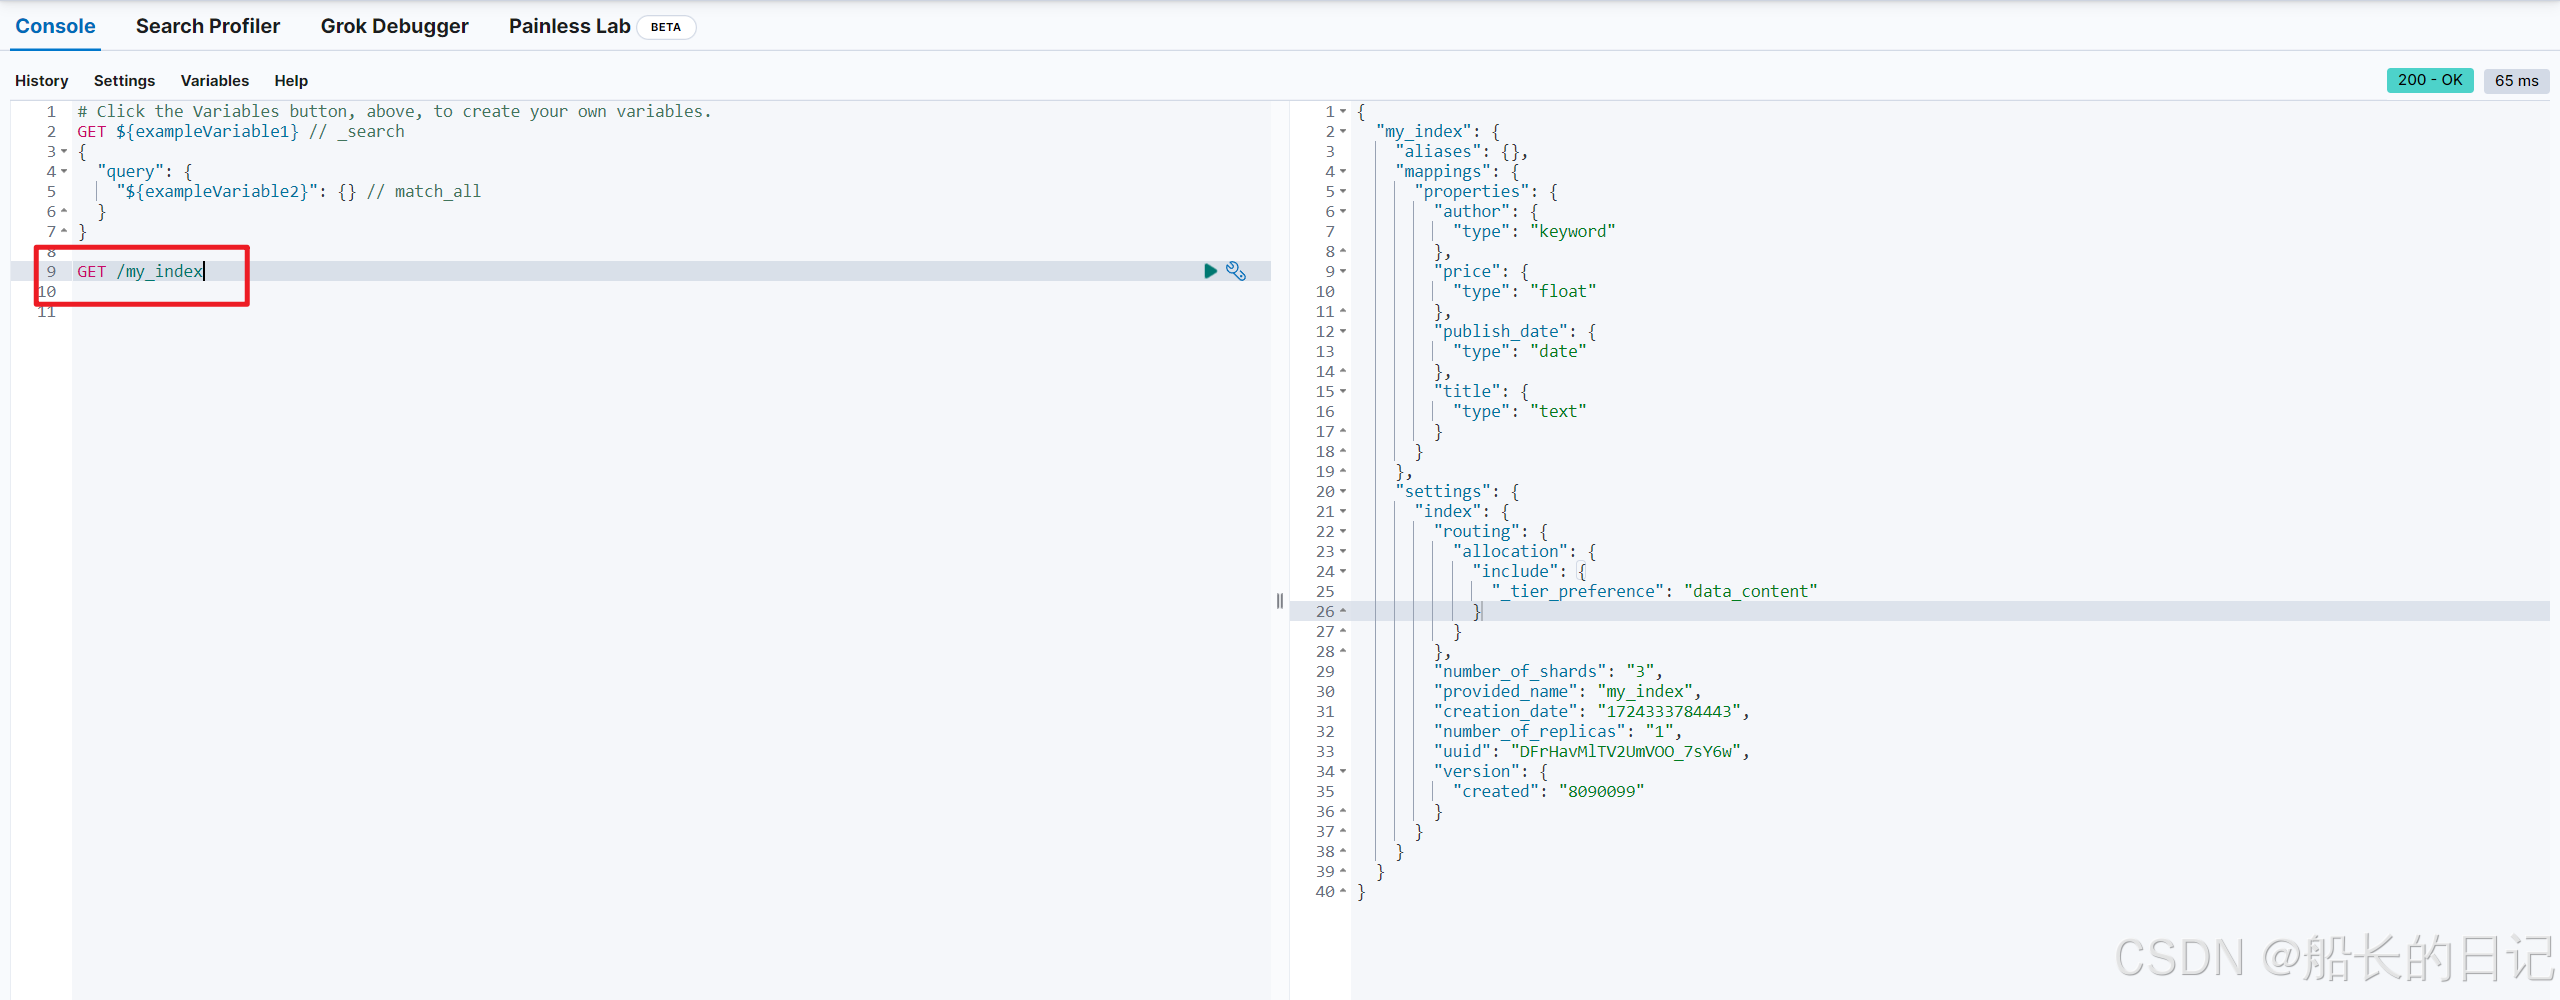Collapse the "query" block in the request editor

[64, 172]
